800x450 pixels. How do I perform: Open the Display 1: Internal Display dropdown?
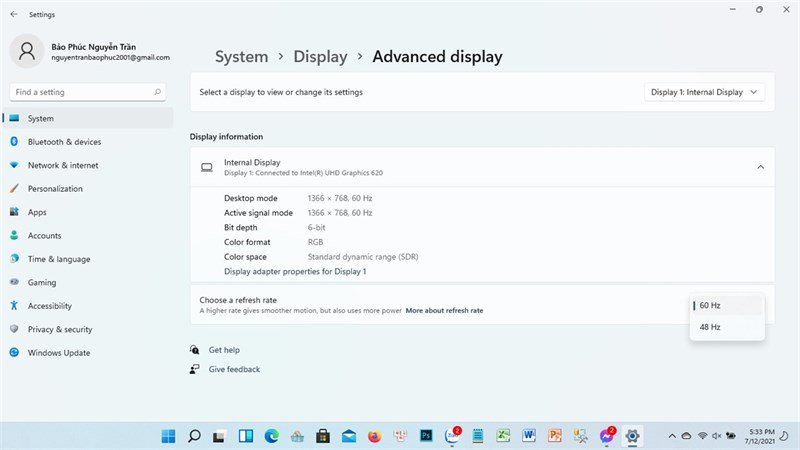(x=705, y=92)
